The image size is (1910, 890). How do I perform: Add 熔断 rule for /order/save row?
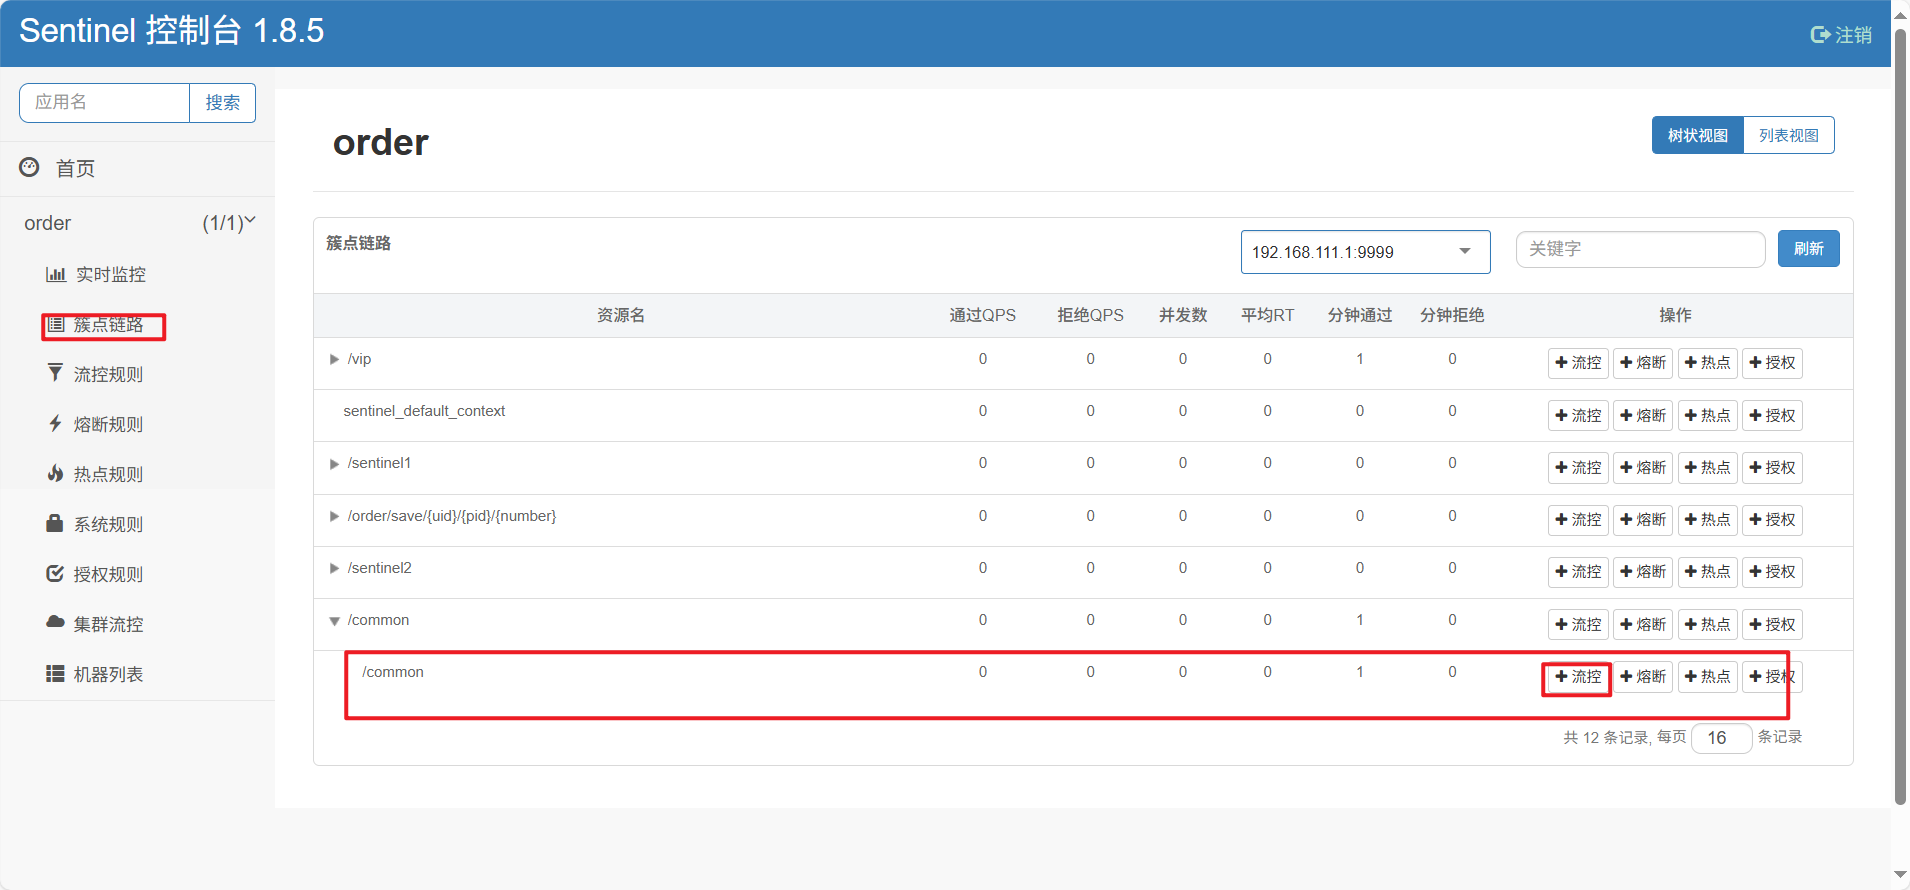coord(1643,520)
